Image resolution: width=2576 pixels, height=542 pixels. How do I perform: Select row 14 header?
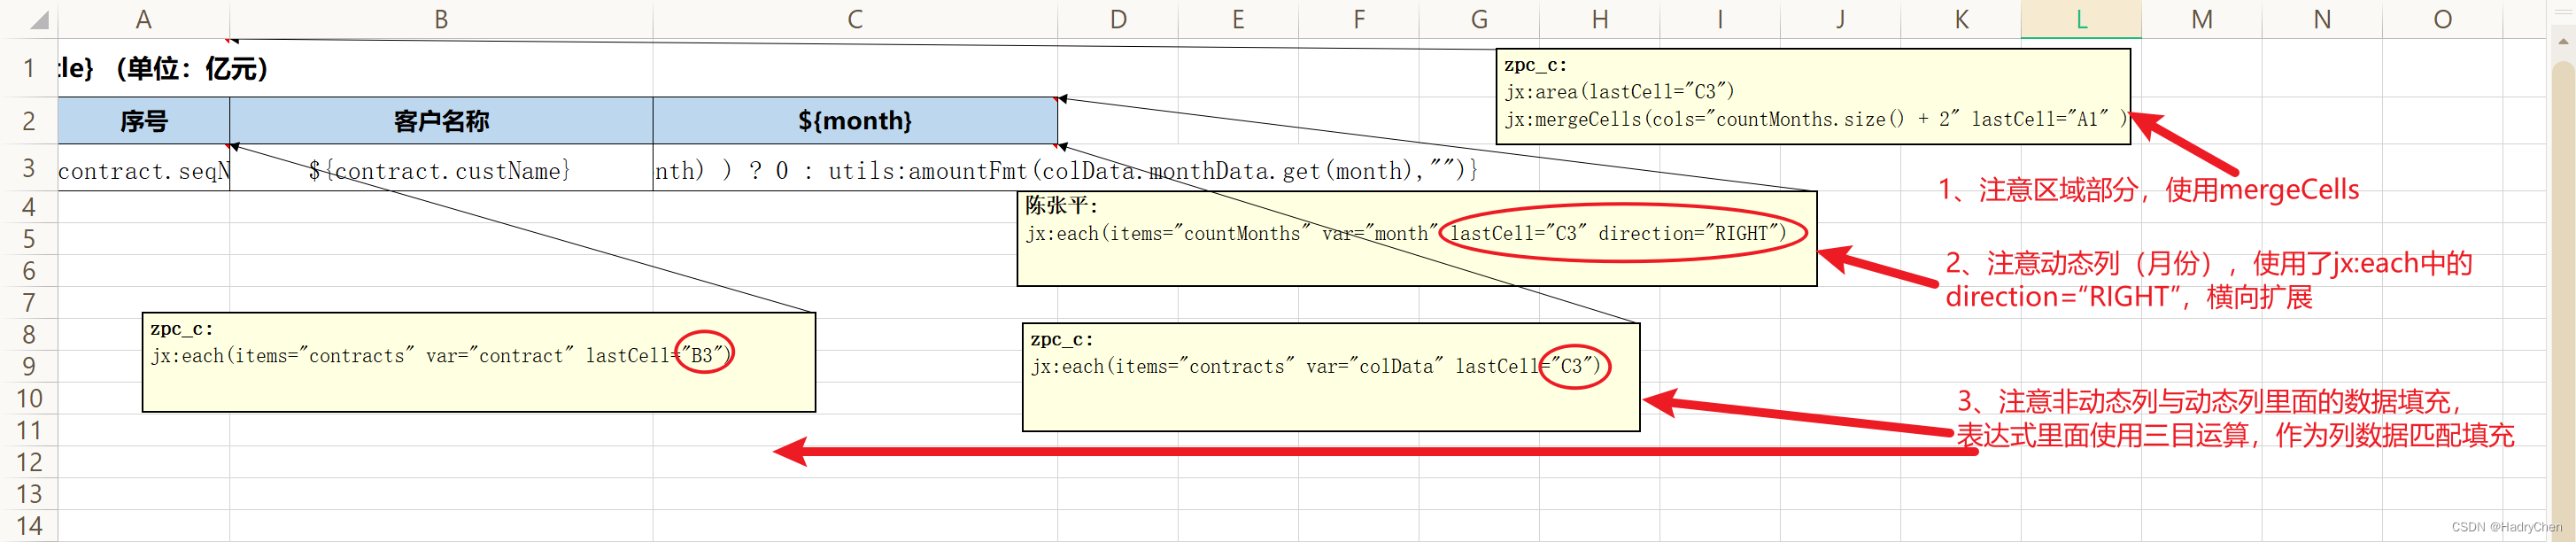click(29, 526)
